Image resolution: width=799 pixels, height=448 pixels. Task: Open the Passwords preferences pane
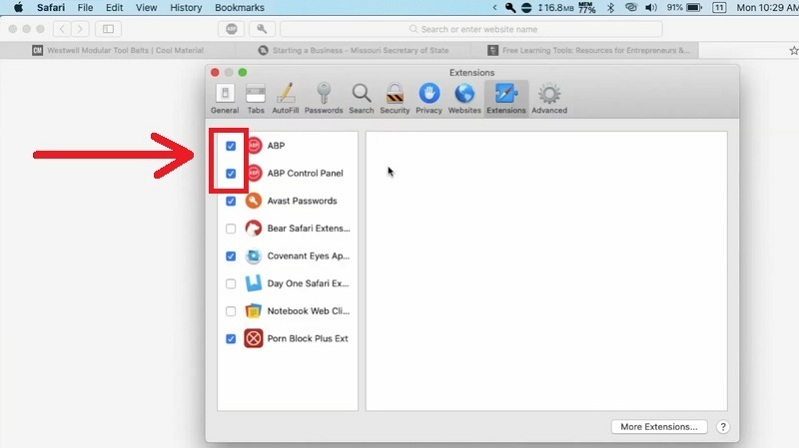323,98
